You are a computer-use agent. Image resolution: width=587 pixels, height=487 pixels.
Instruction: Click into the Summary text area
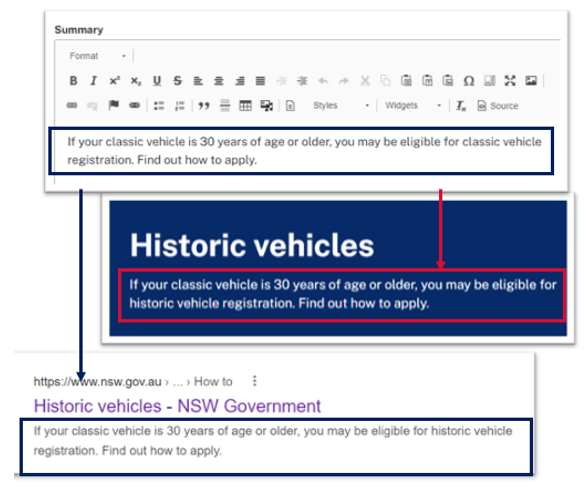[x=301, y=150]
